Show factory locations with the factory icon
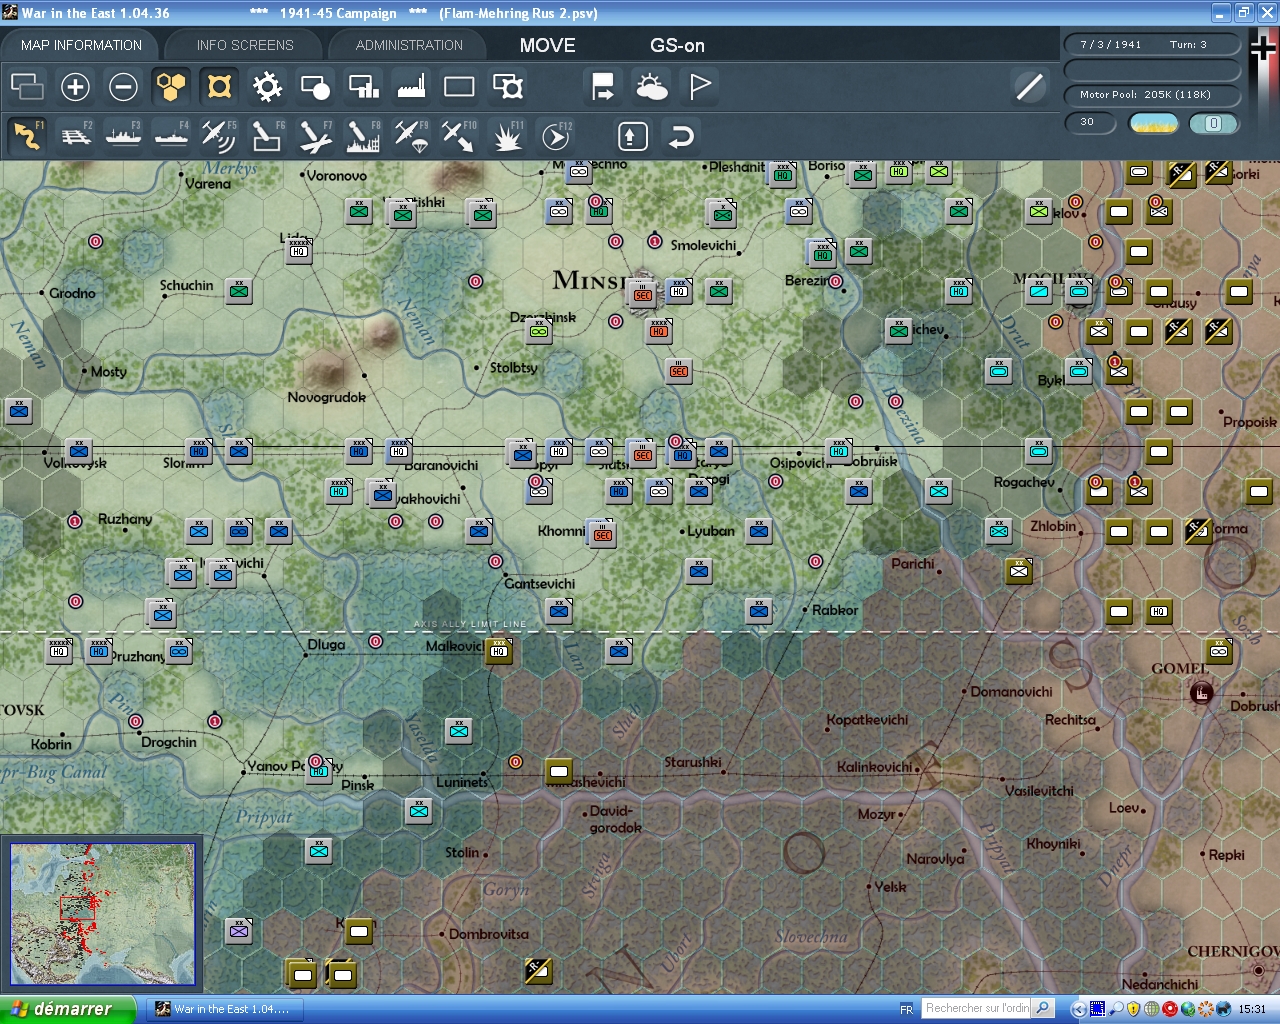The image size is (1280, 1024). (x=411, y=87)
